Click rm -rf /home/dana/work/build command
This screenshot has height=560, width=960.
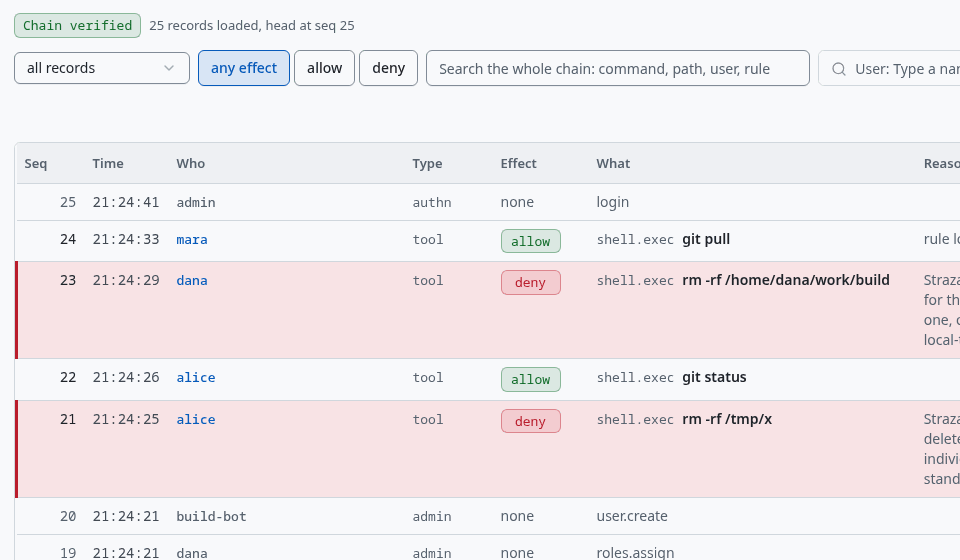tap(786, 280)
